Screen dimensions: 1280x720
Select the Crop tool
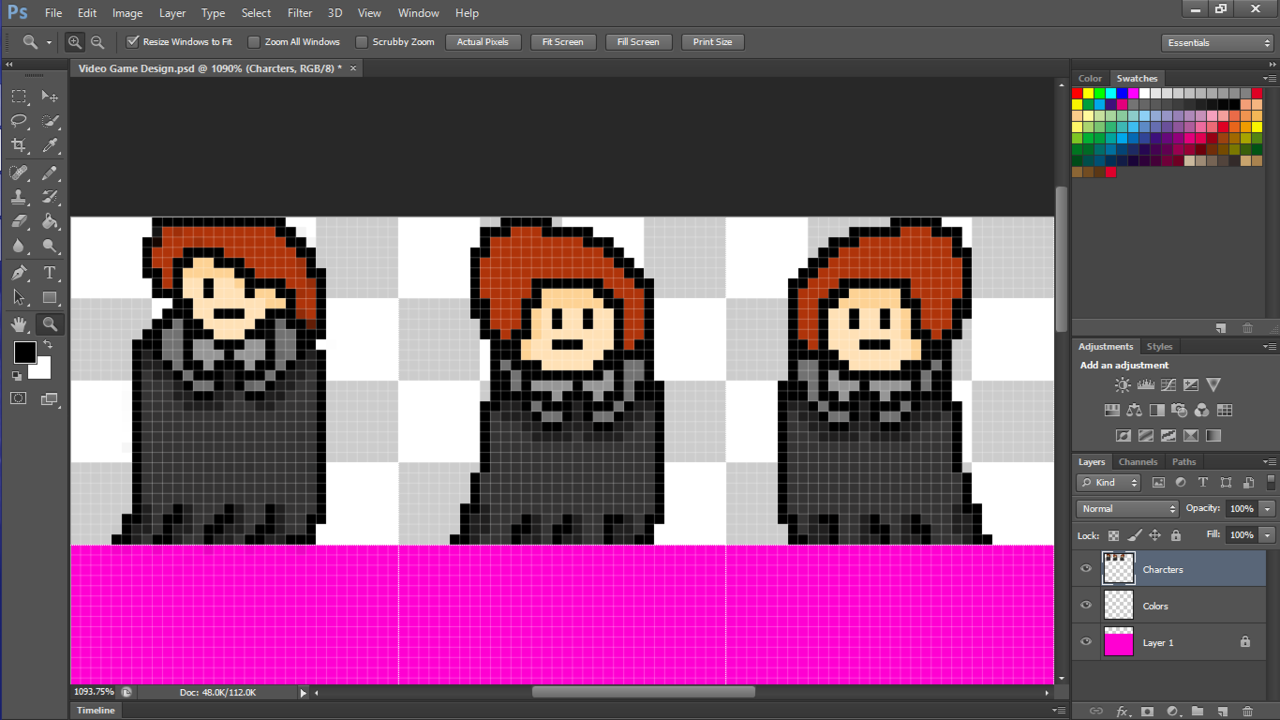click(19, 146)
